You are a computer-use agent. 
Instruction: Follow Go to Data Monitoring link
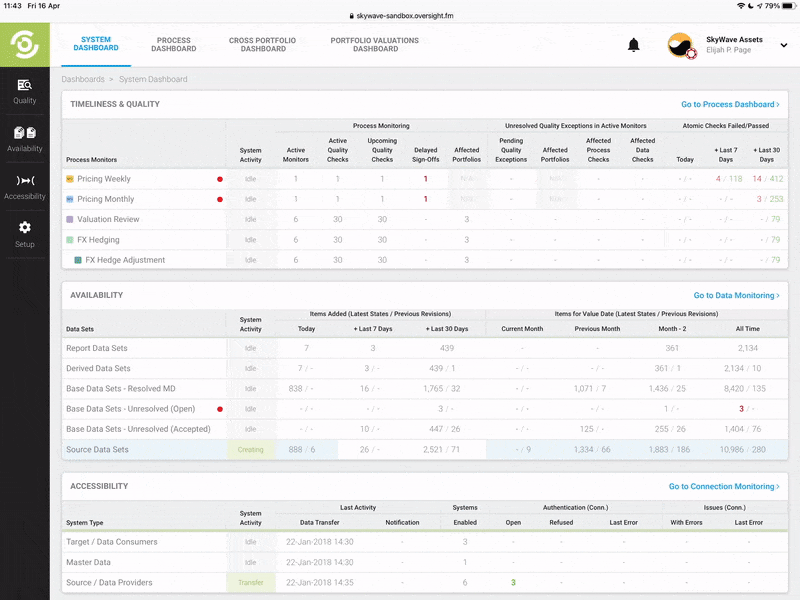coord(736,295)
